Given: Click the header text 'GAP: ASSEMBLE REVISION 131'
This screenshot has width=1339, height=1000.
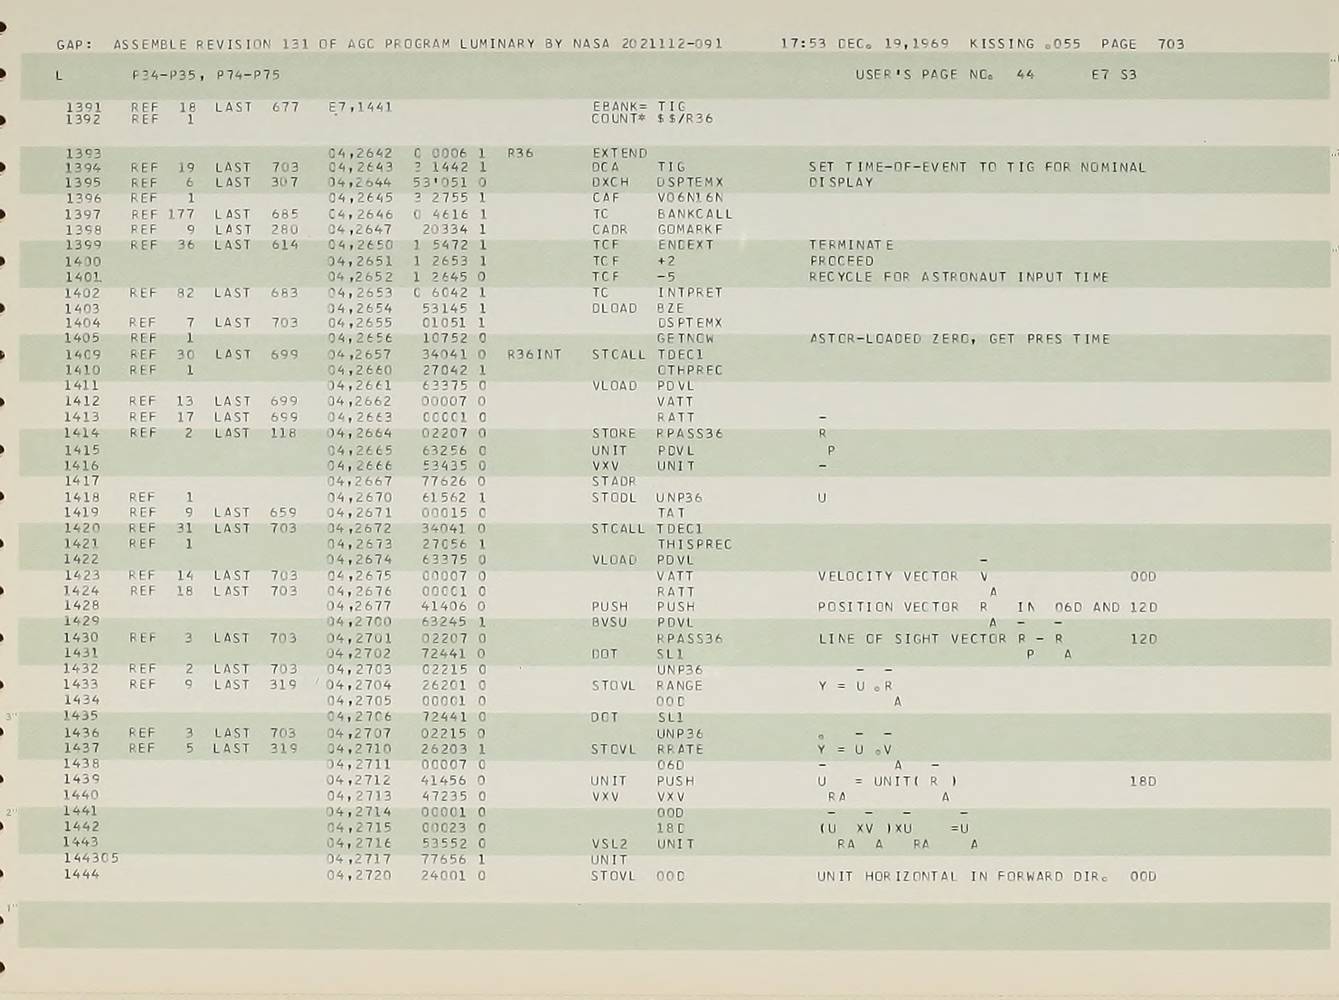Looking at the screenshot, I should pyautogui.click(x=183, y=44).
